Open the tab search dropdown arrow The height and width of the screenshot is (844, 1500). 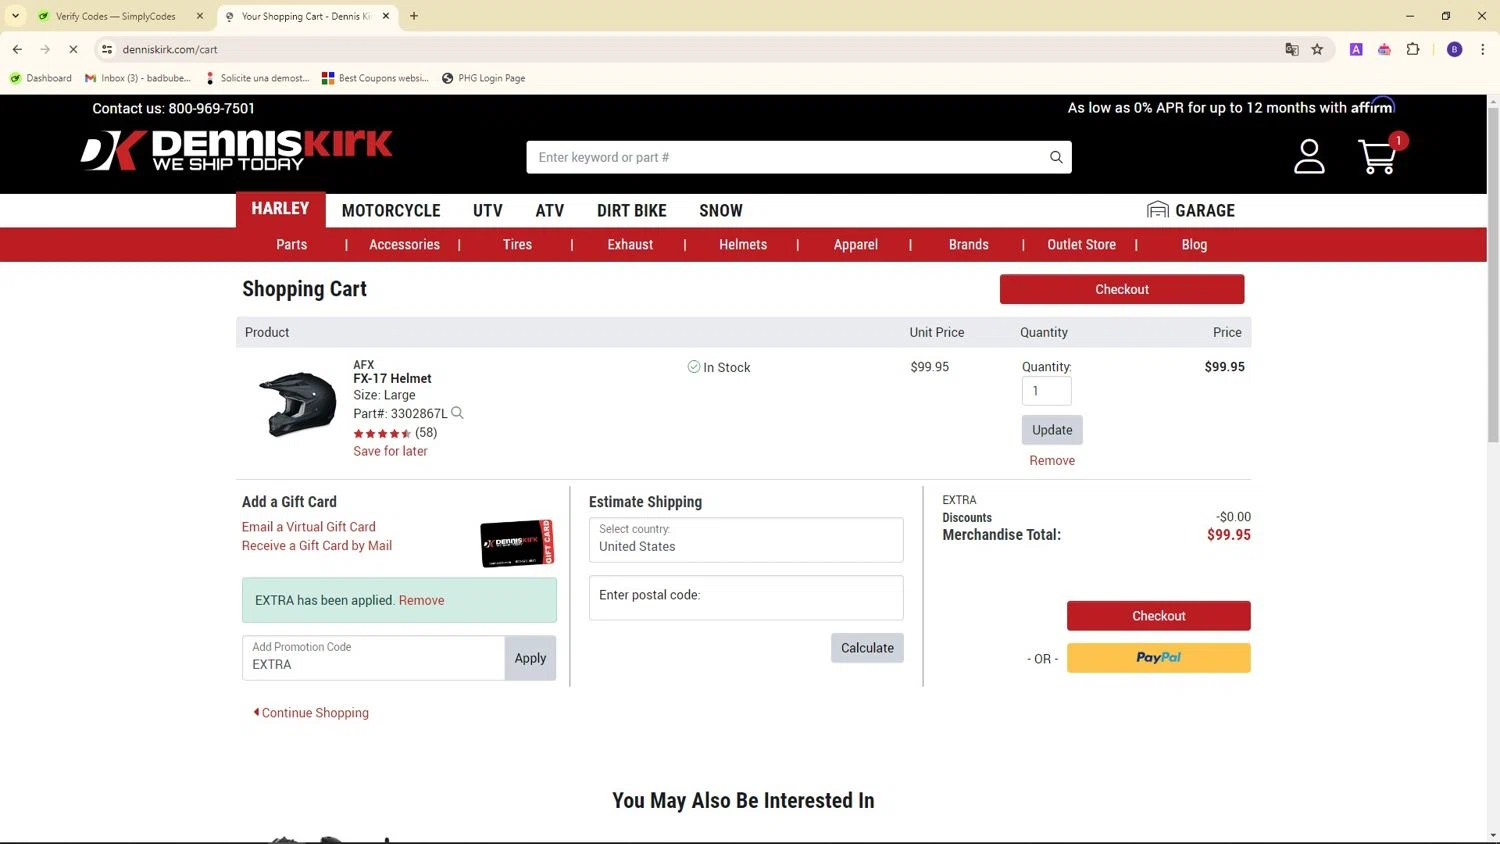pos(15,16)
